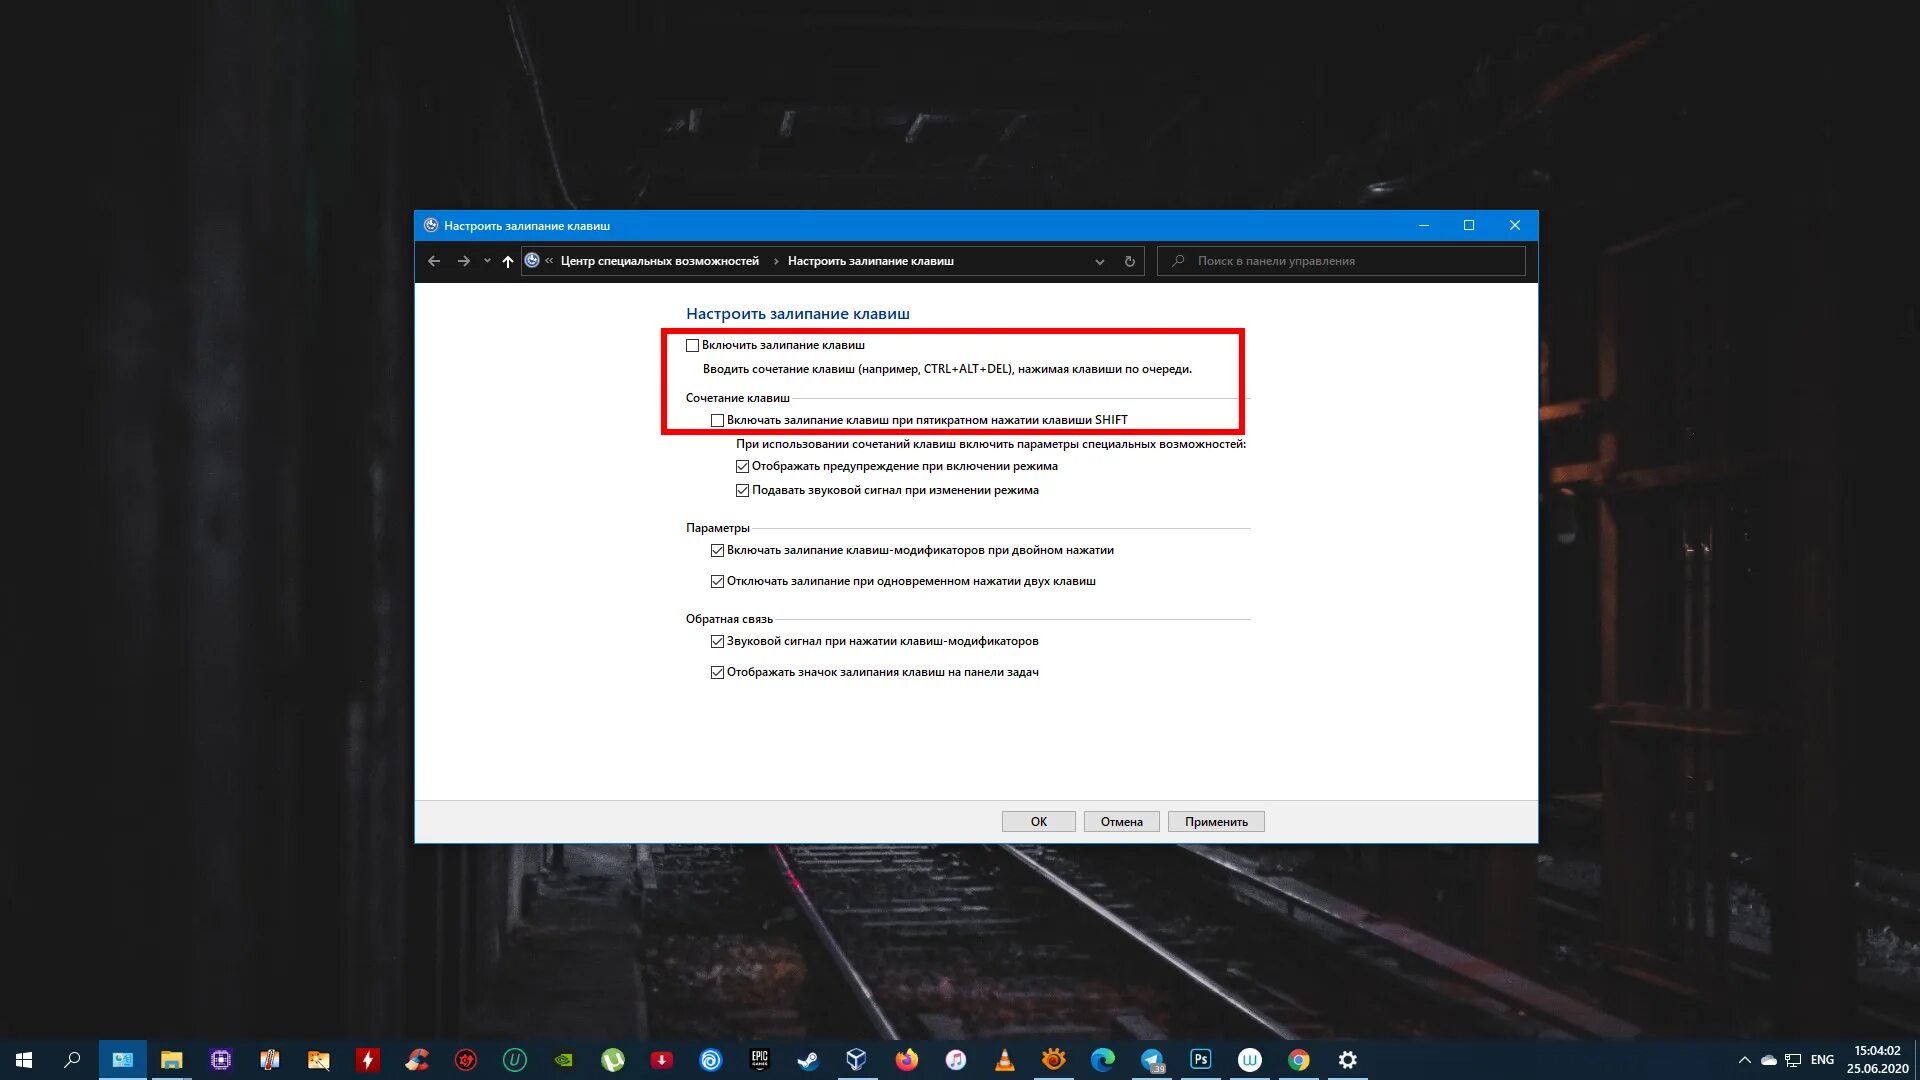1920x1080 pixels.
Task: Open NVIDIA app from the taskbar
Action: 564,1060
